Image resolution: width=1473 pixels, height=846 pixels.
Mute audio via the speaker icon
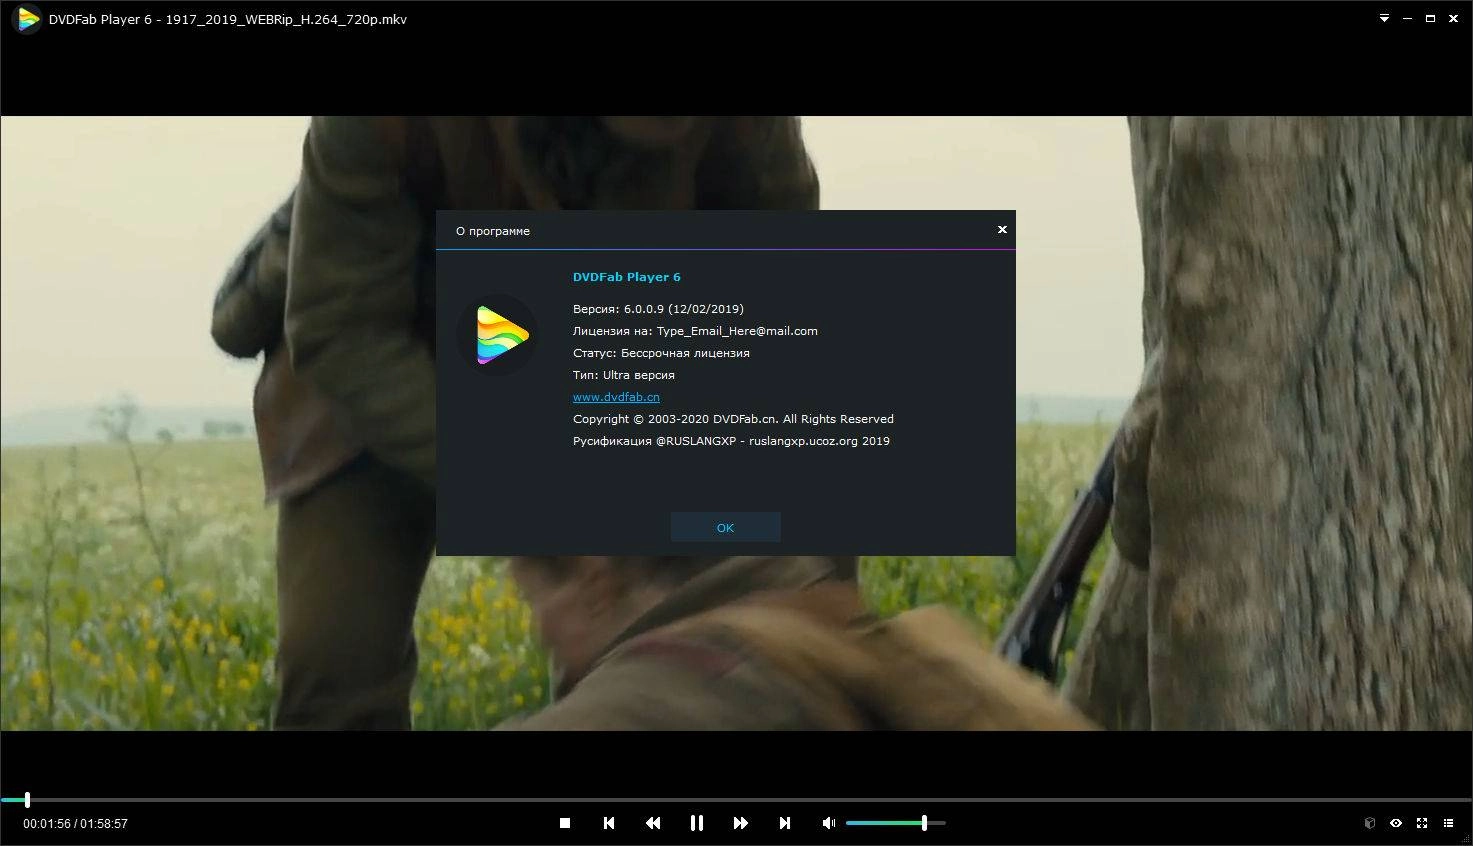[829, 823]
